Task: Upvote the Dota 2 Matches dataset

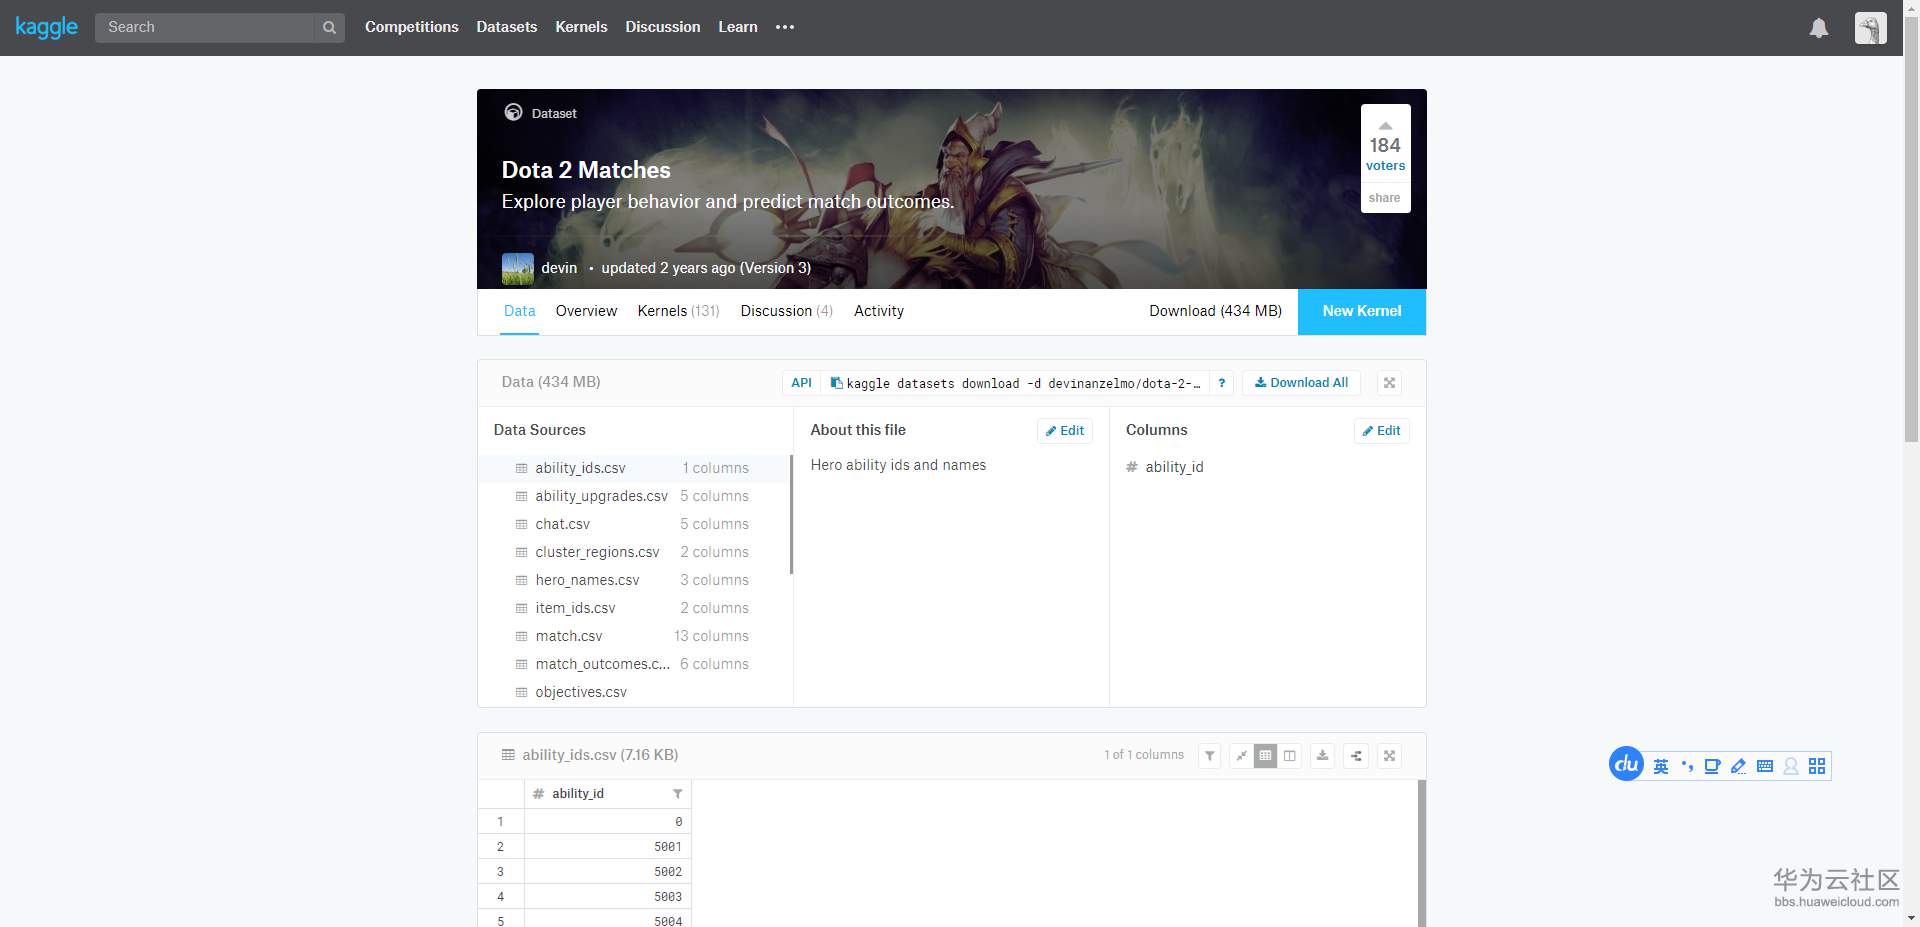Action: coord(1386,126)
